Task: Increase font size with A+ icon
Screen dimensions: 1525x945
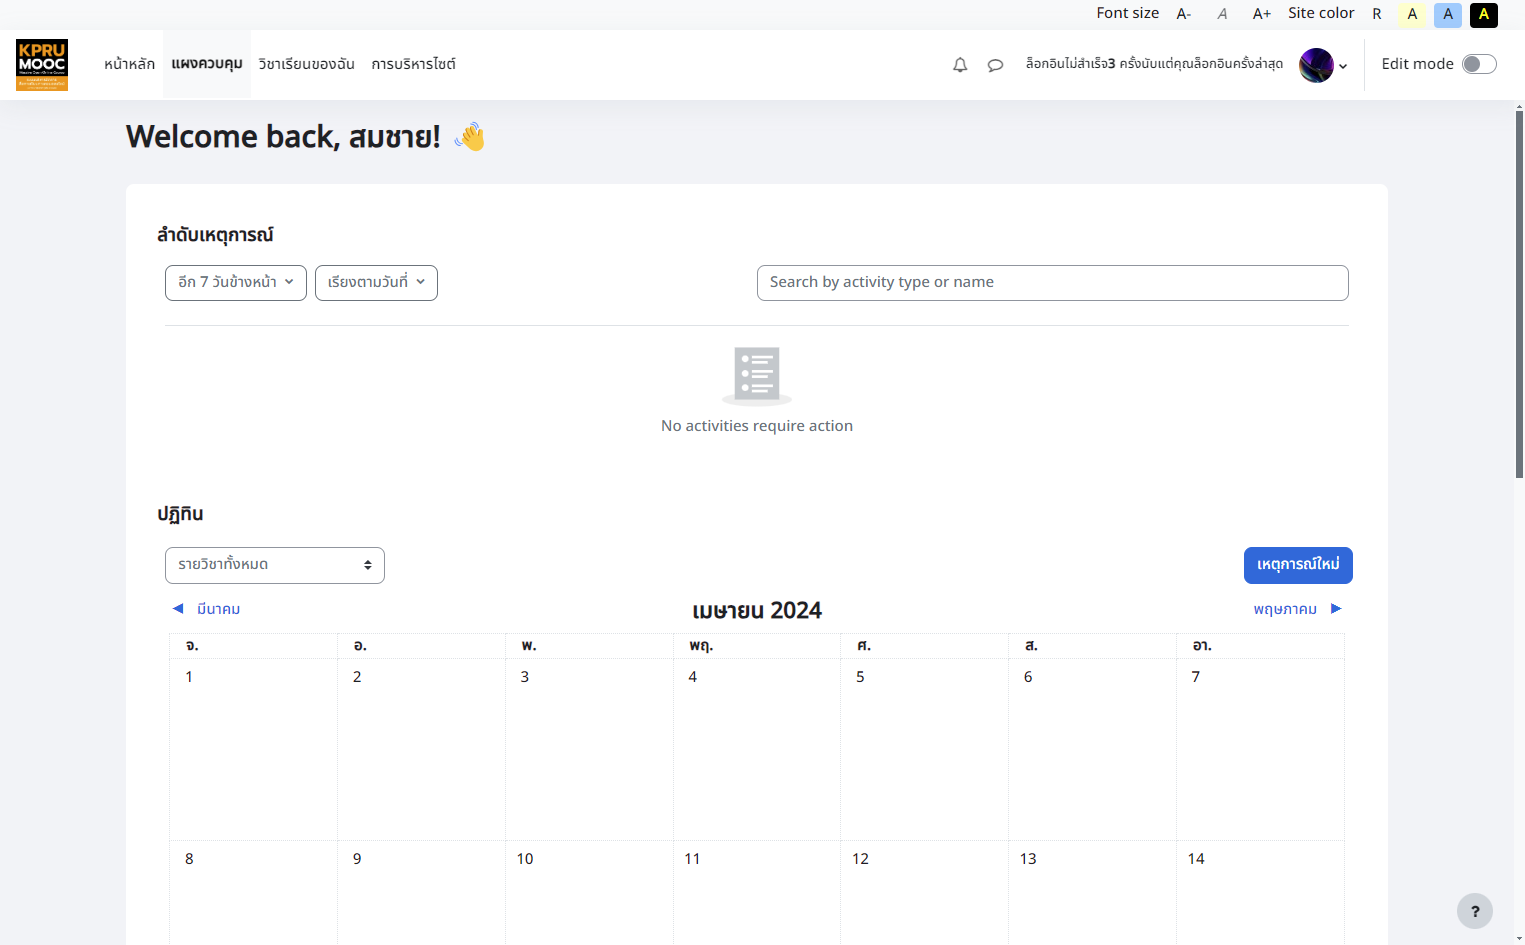Action: pyautogui.click(x=1262, y=14)
